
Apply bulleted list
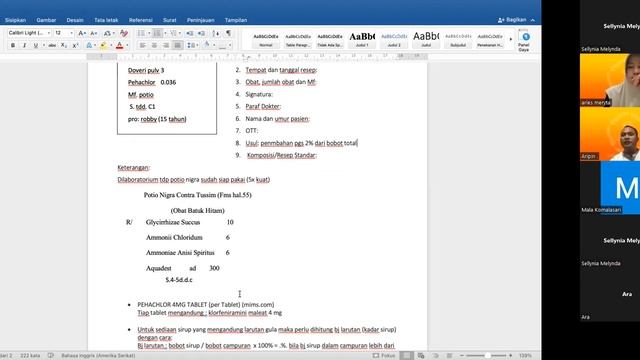[x=141, y=33]
